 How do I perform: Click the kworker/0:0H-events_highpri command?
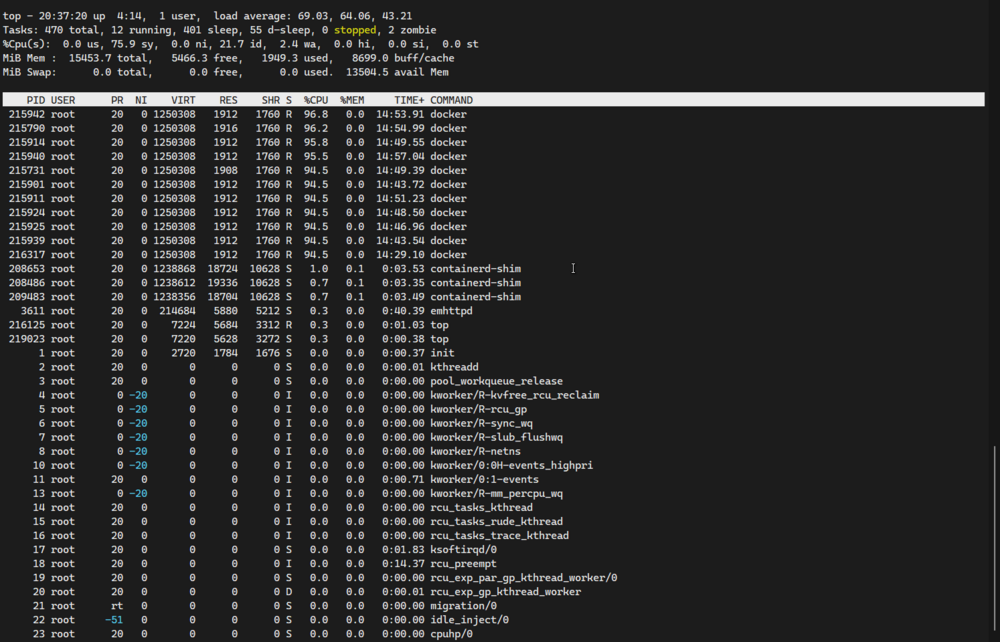click(x=512, y=465)
